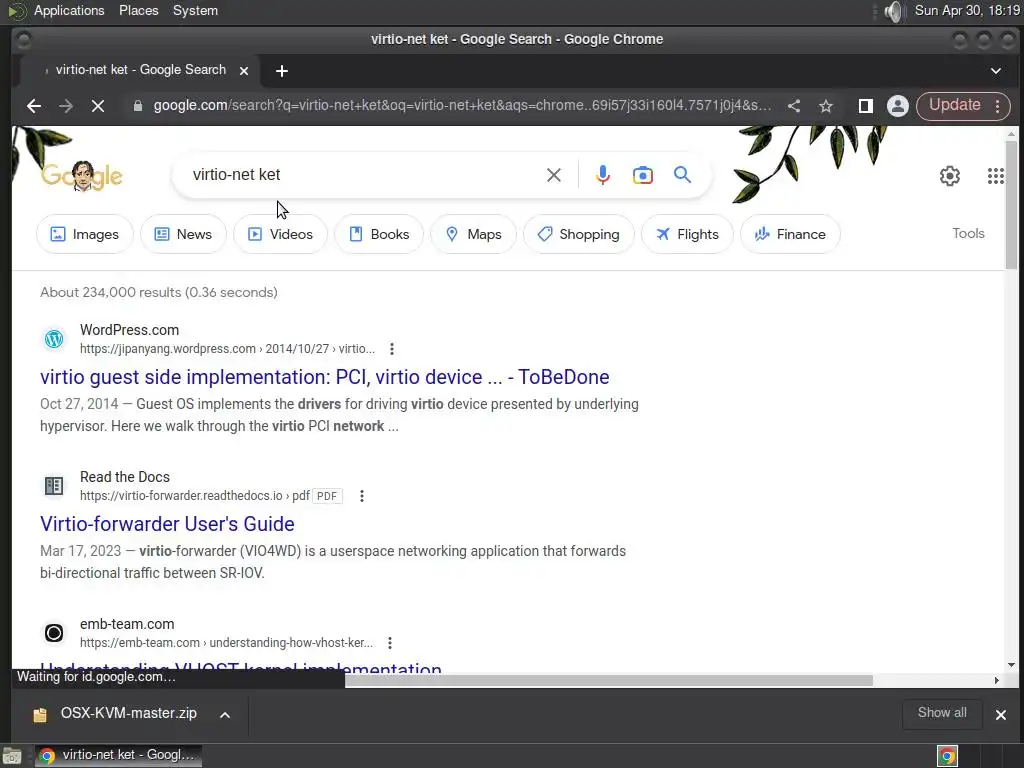The image size is (1024, 768).
Task: Close the downloads bar
Action: tap(1000, 714)
